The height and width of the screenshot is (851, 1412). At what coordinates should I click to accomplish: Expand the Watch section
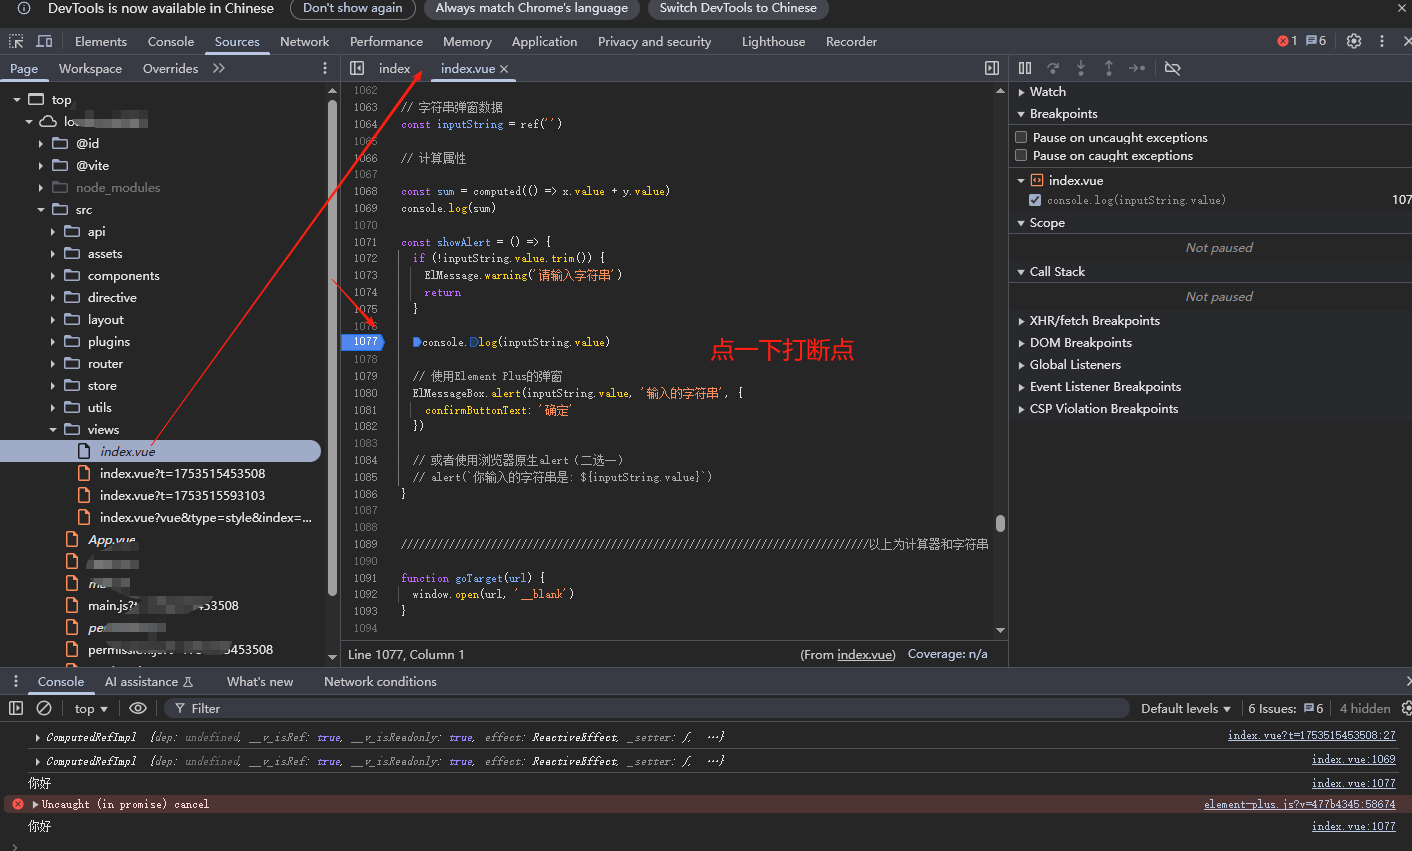coord(1021,92)
